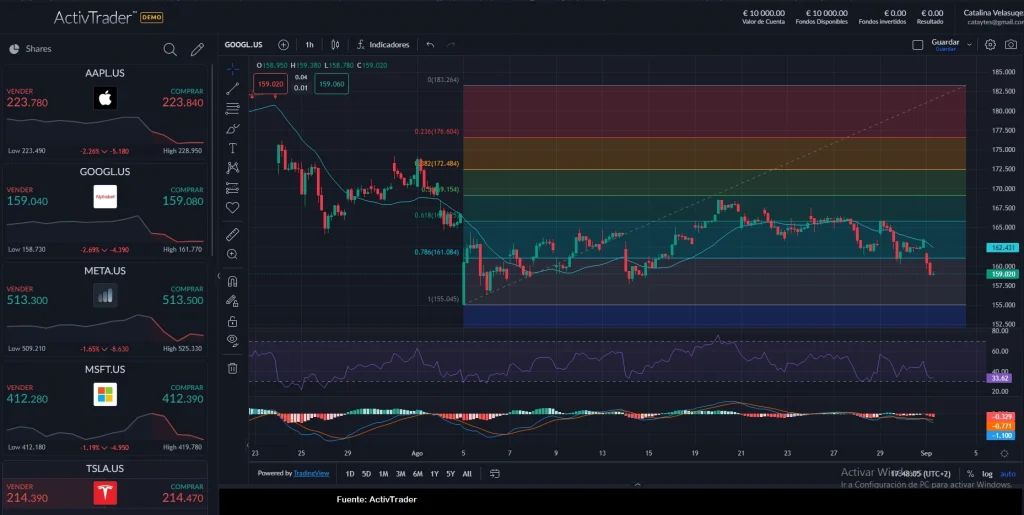
Task: Select the 6M time range
Action: [417, 474]
